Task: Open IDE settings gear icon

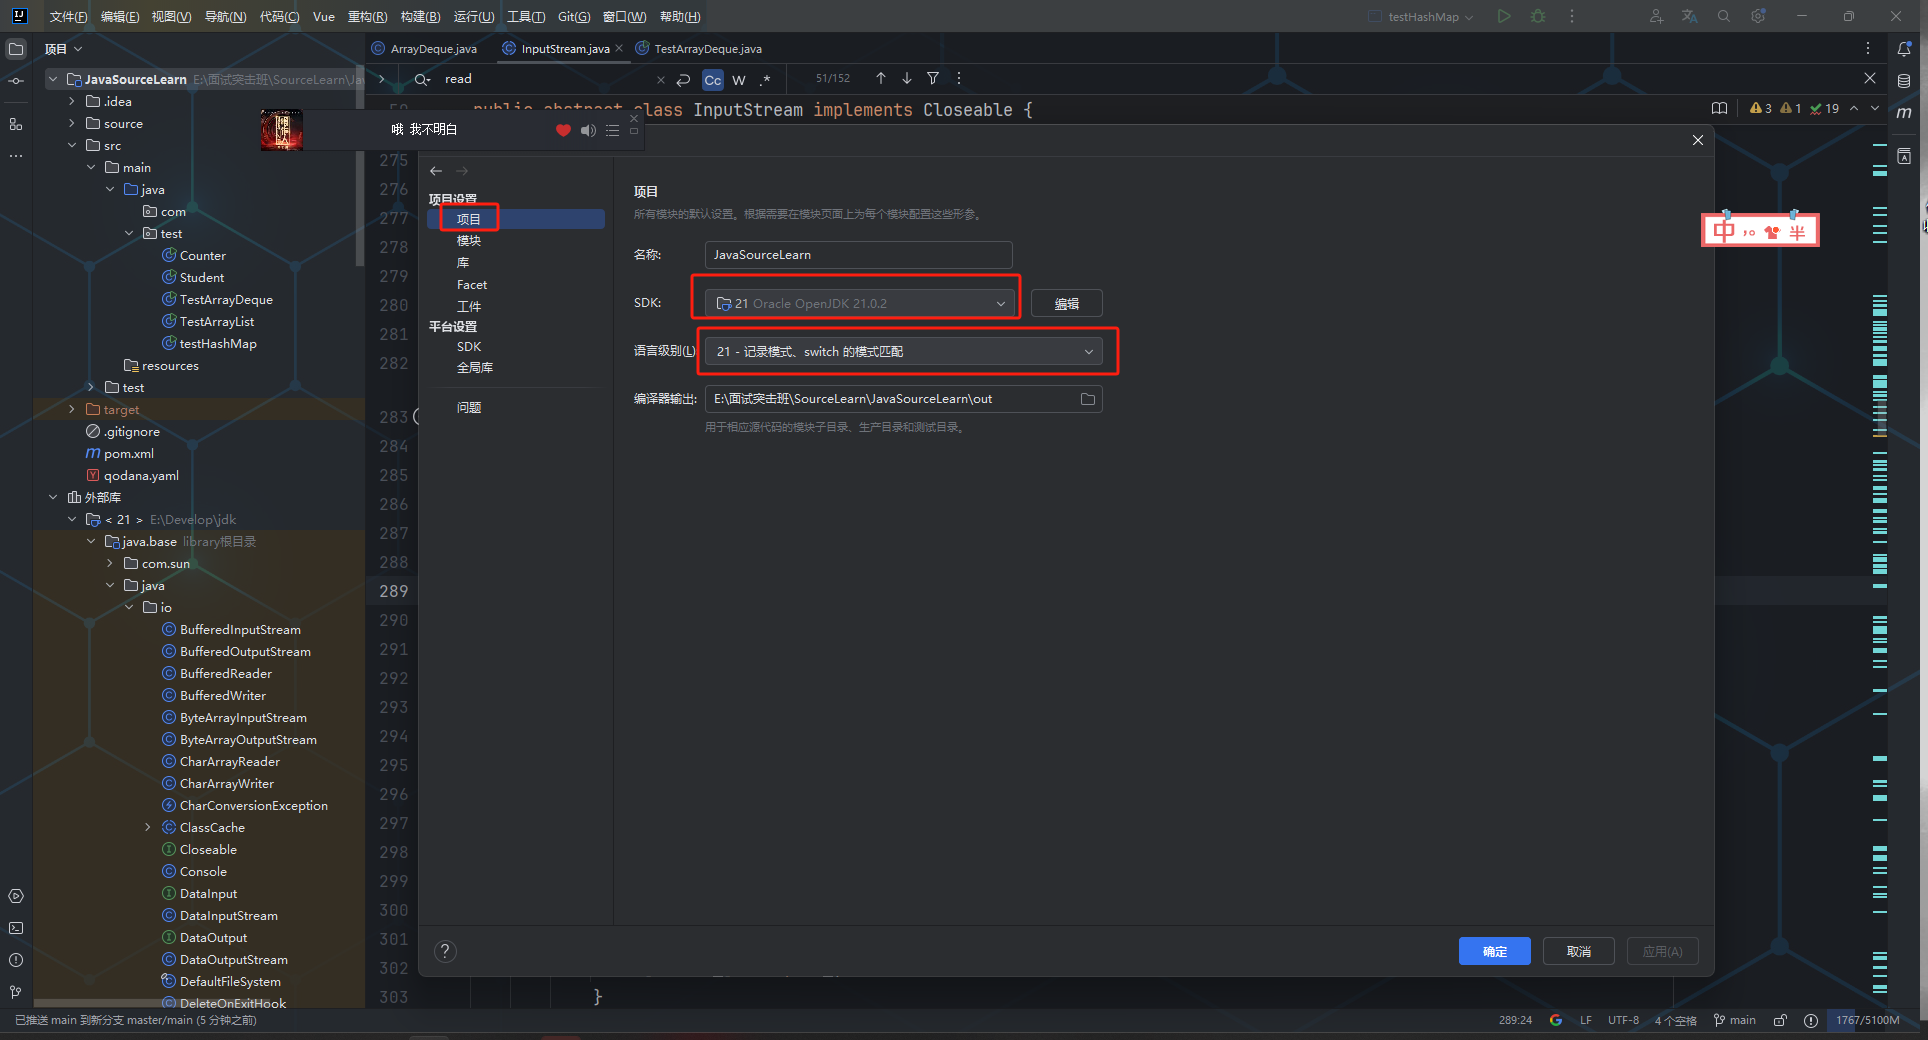Action: [x=1758, y=16]
